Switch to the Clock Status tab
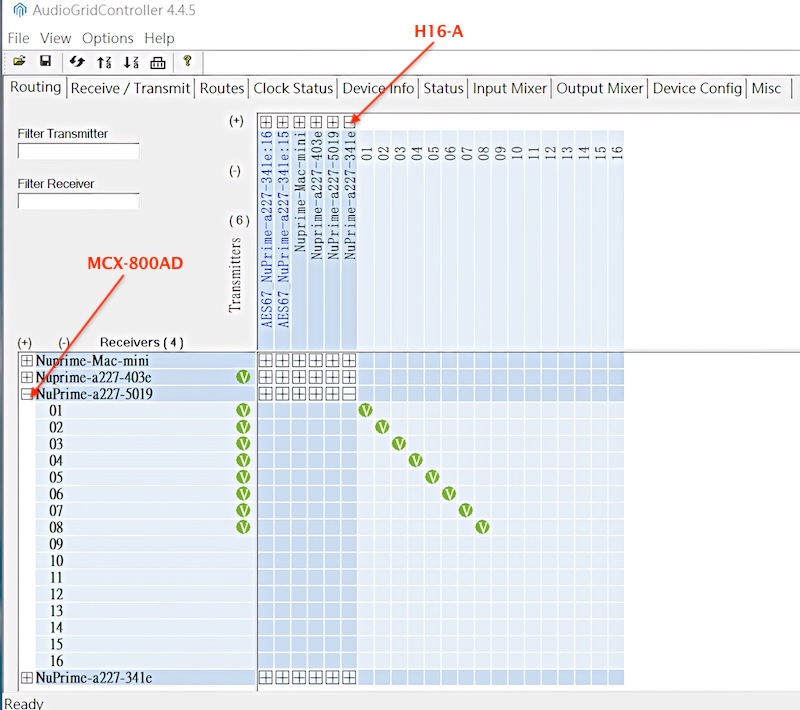Screen dimensions: 800x710 (292, 88)
